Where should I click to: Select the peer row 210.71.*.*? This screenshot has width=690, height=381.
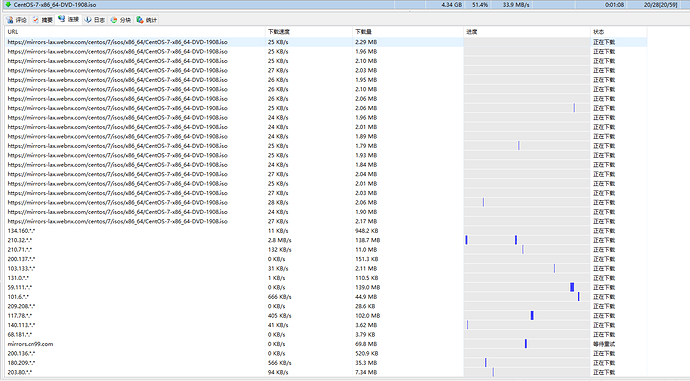pos(326,249)
